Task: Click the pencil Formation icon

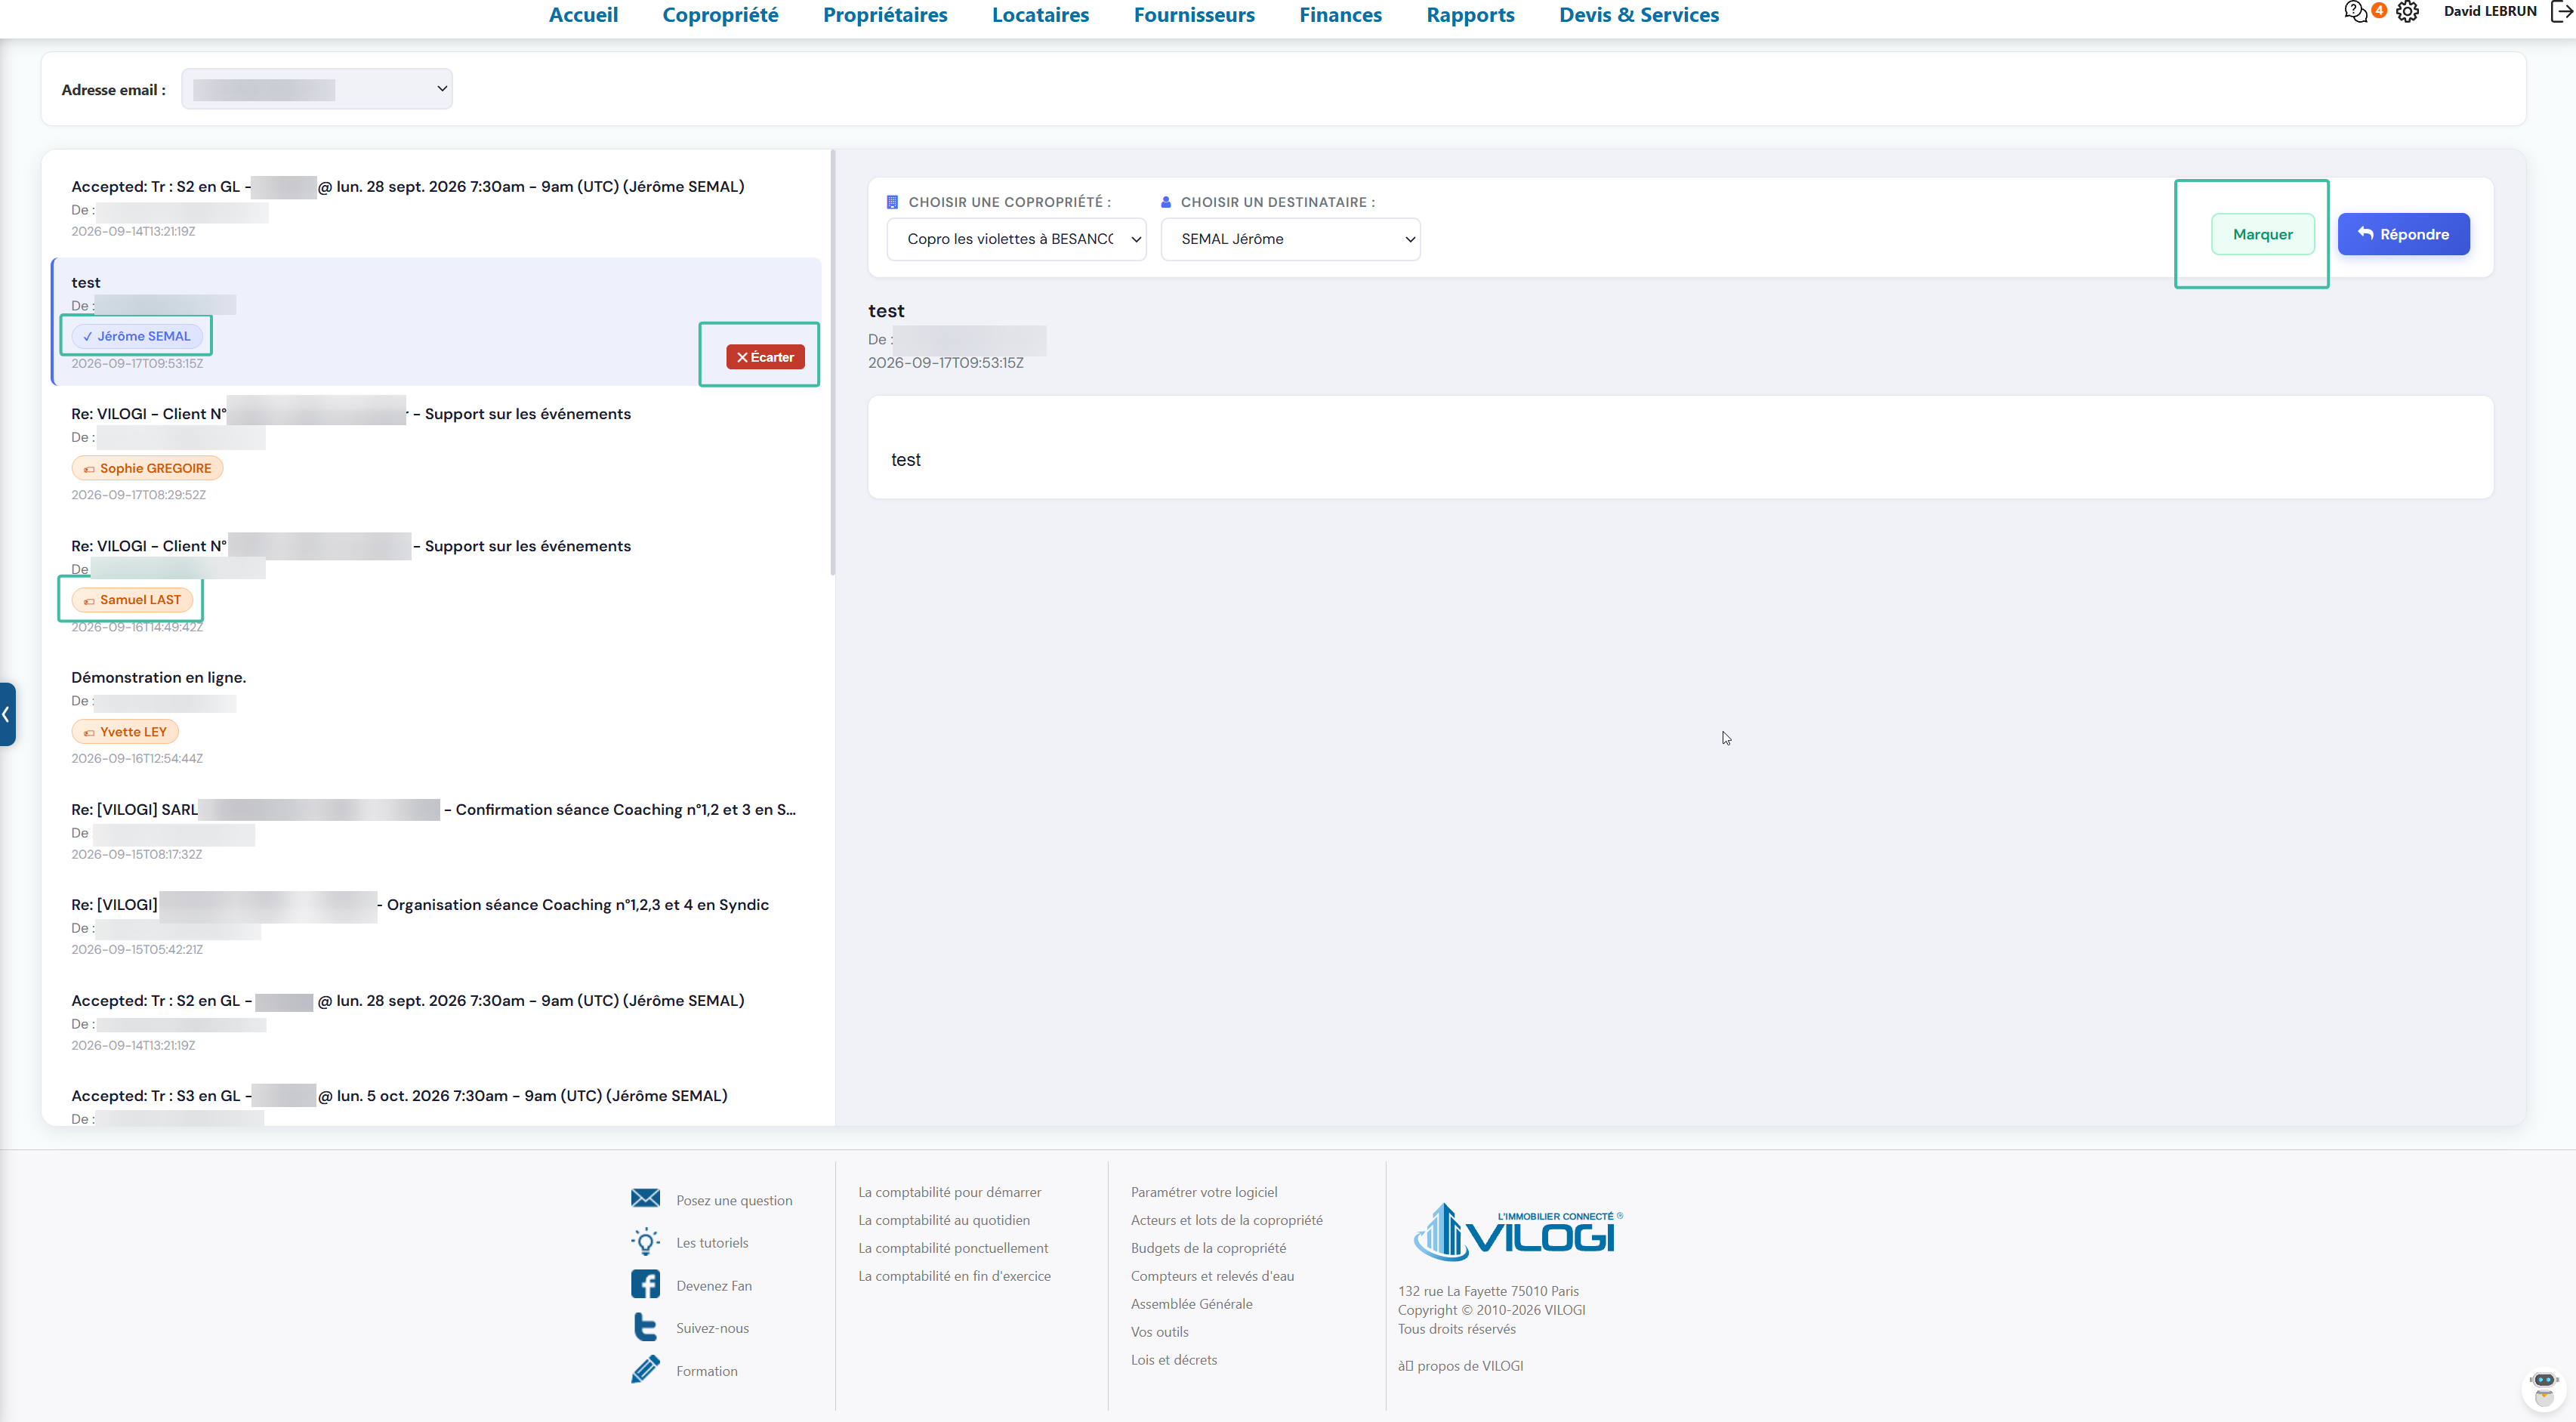Action: [x=645, y=1369]
